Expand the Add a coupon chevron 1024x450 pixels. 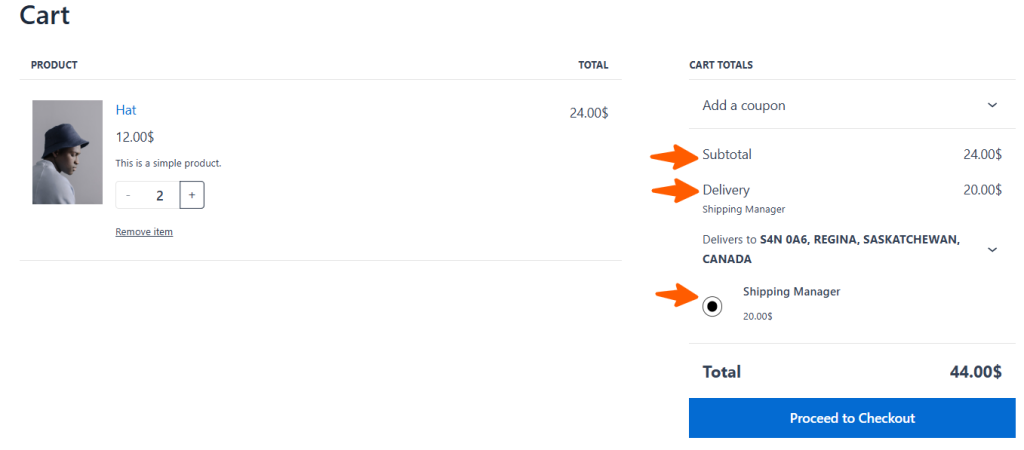click(x=992, y=105)
